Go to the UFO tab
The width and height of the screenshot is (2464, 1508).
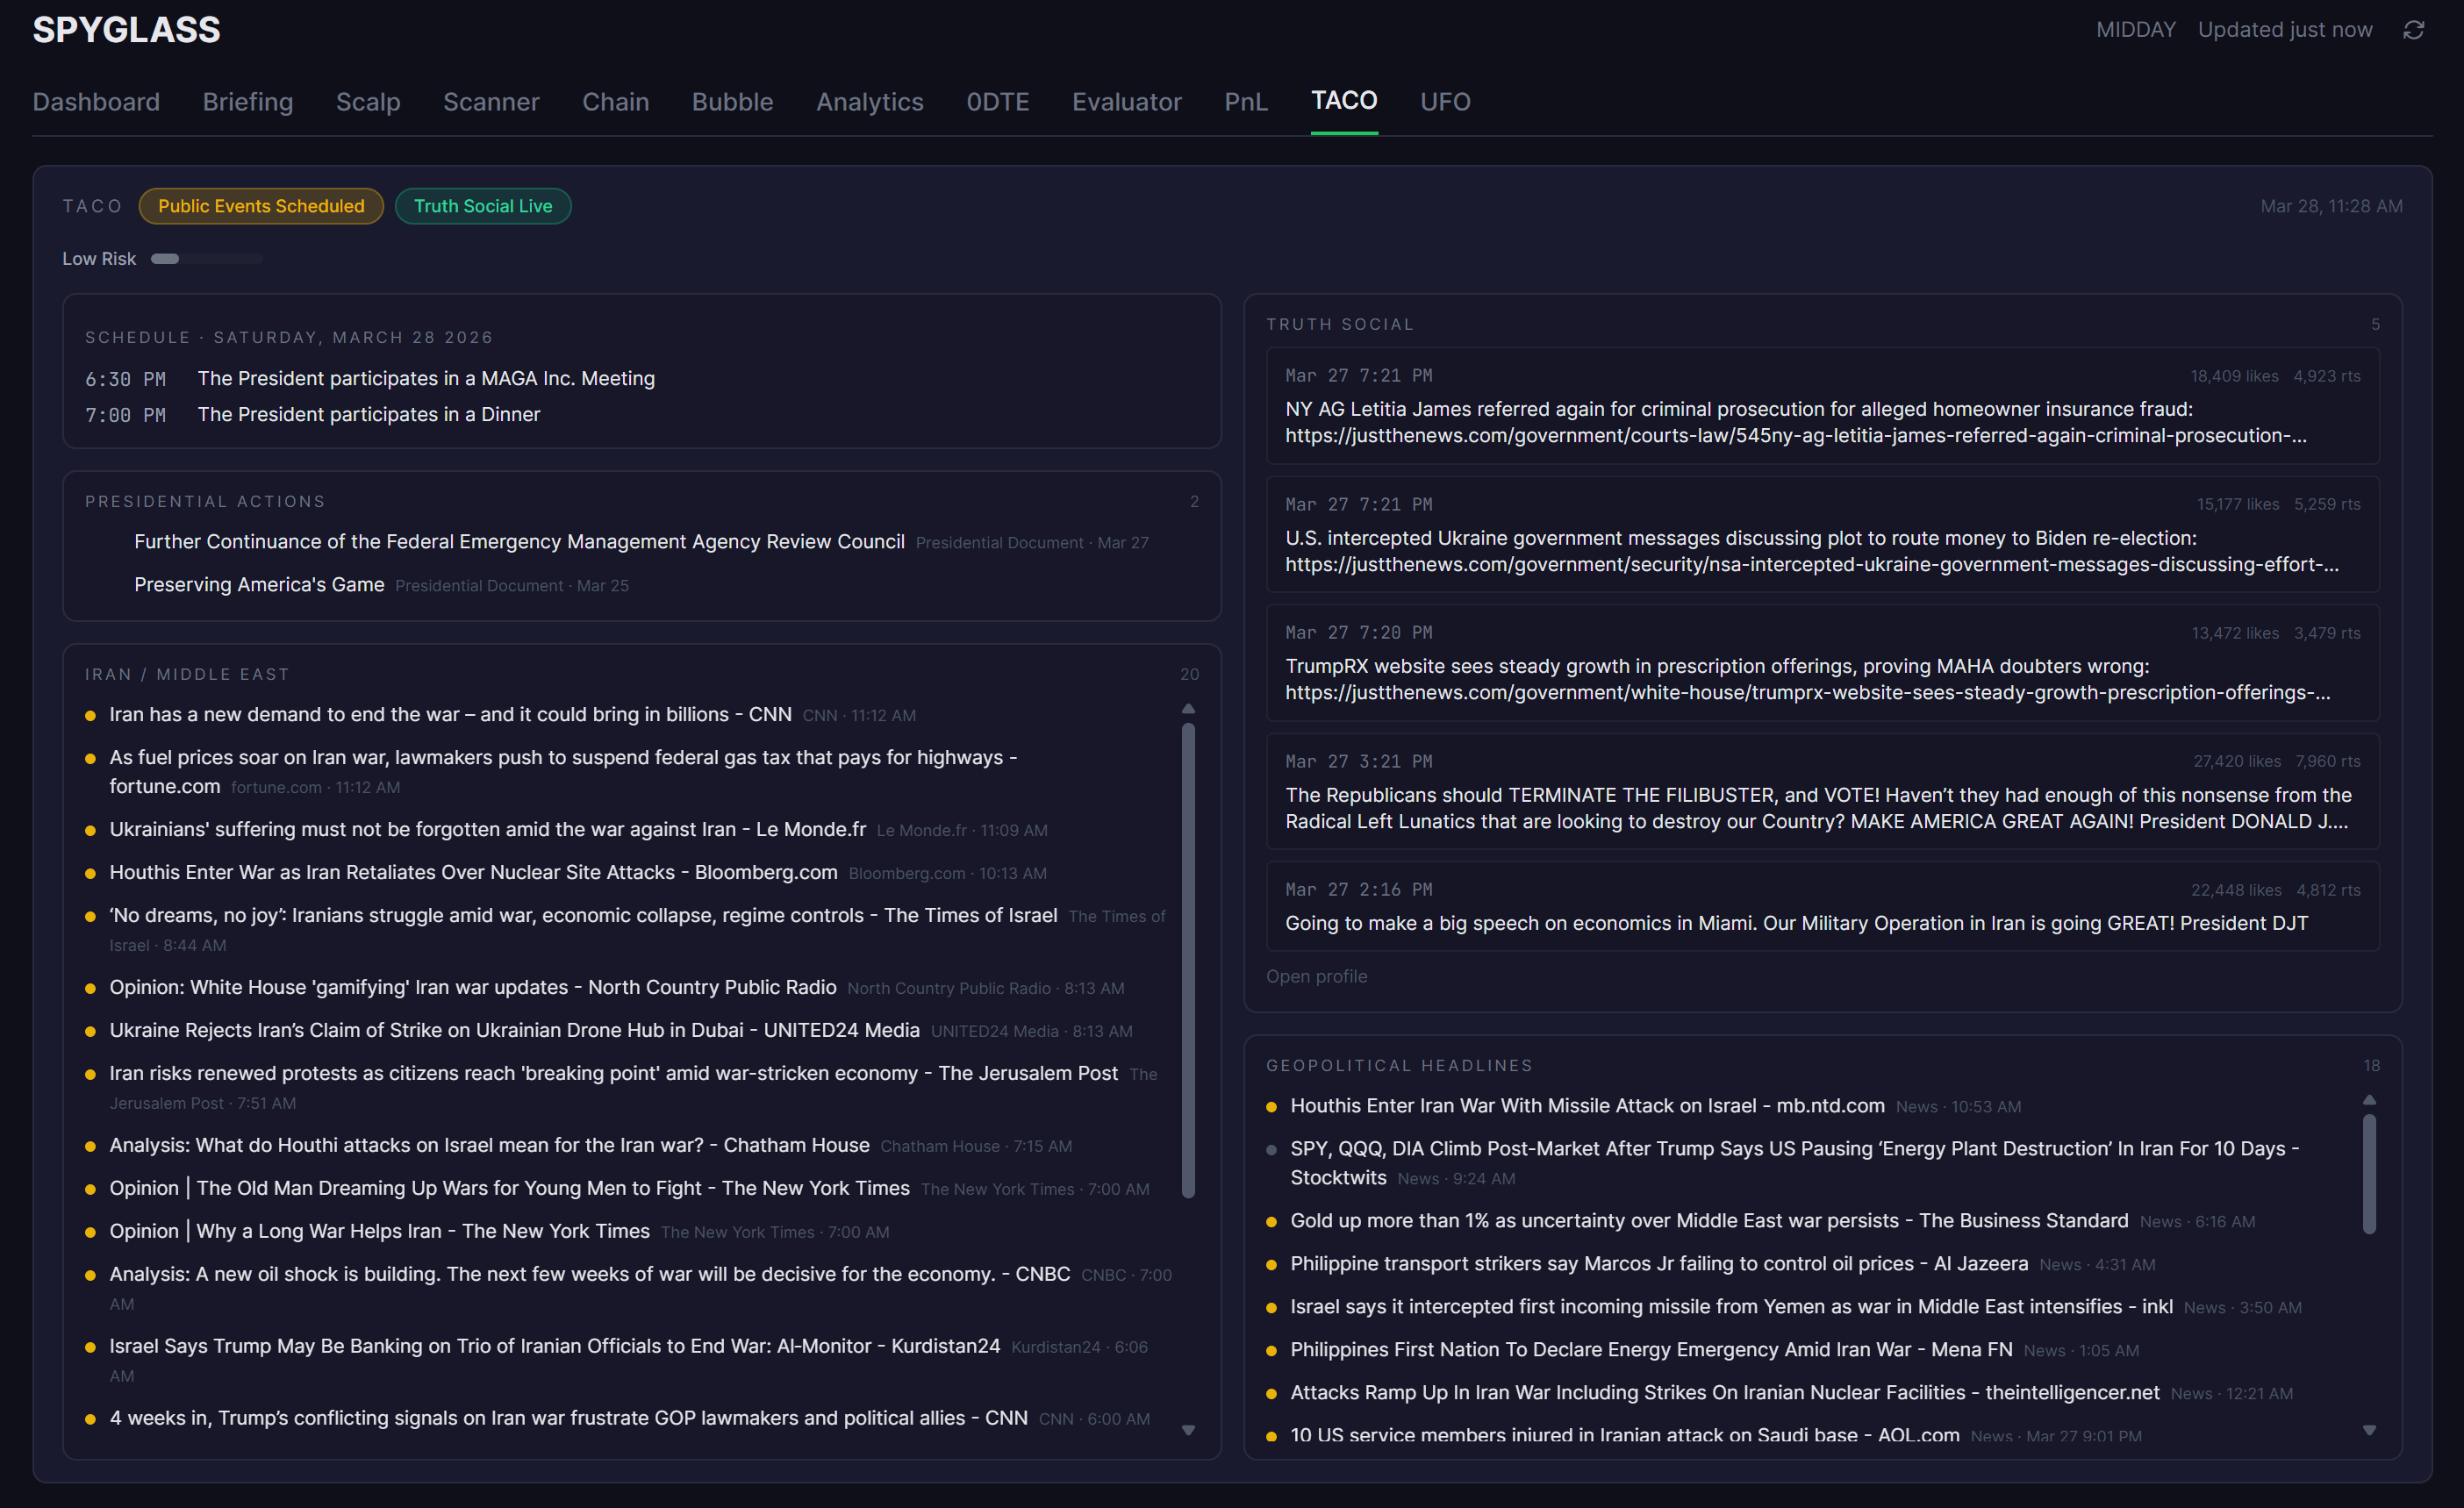point(1445,102)
